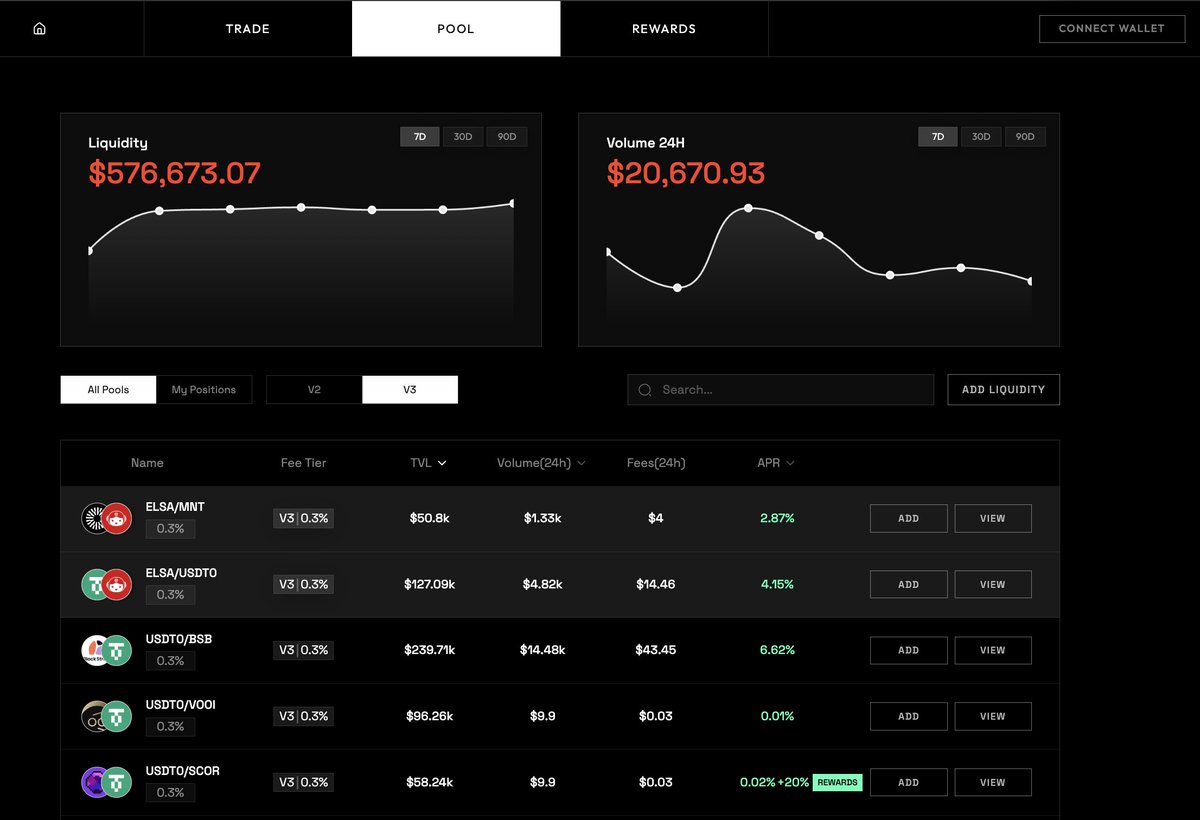Connect your wallet via CONNECT WALLET
This screenshot has height=820, width=1200.
coord(1112,28)
